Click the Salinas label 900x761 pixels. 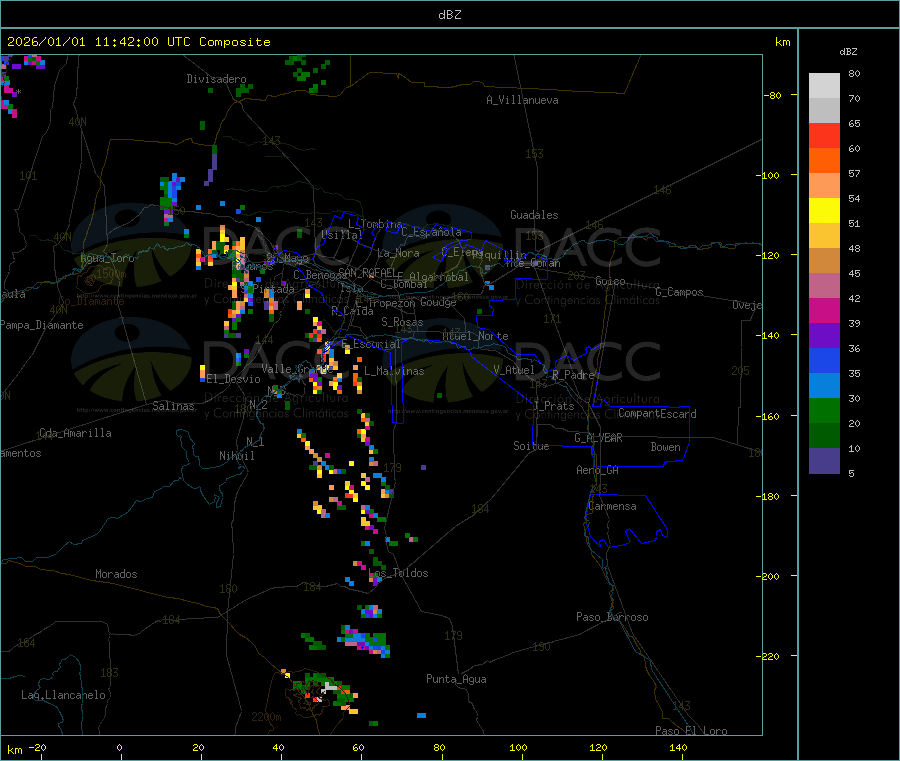click(x=173, y=406)
